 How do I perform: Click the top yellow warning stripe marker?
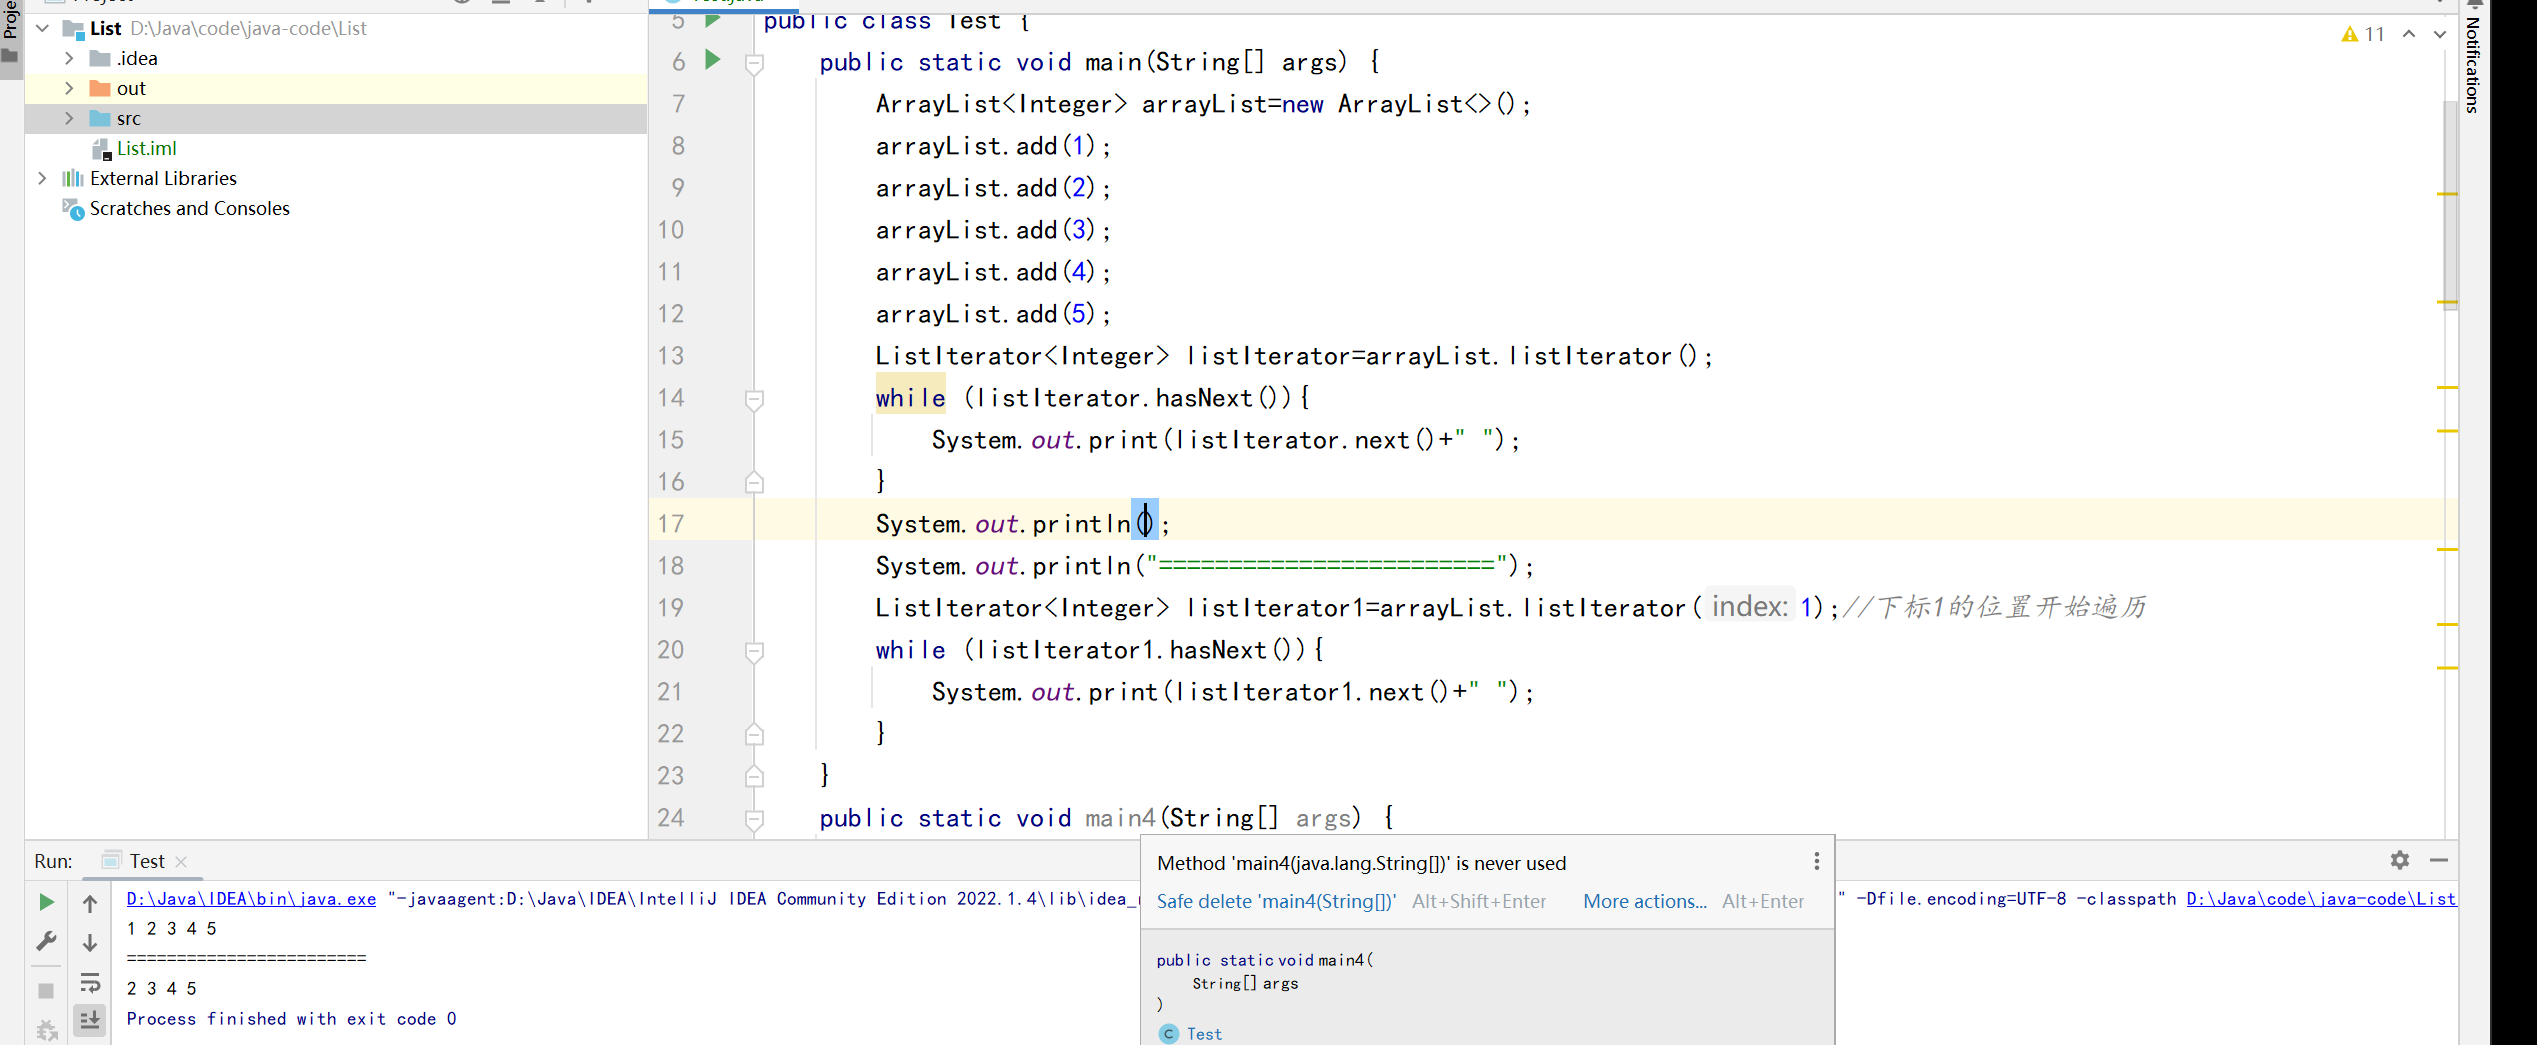click(2447, 193)
